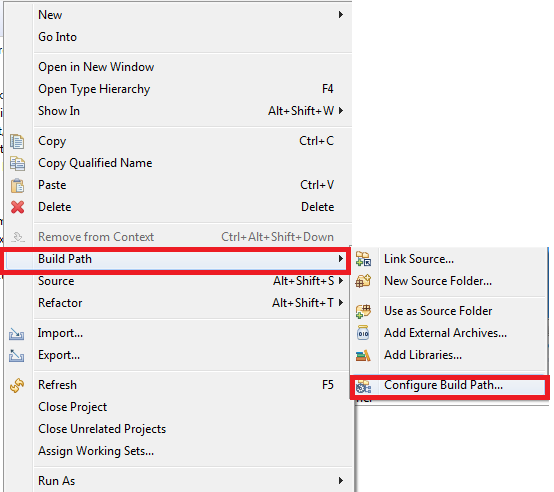Click the Link Source icon
Image resolution: width=554 pixels, height=492 pixels.
pos(363,259)
